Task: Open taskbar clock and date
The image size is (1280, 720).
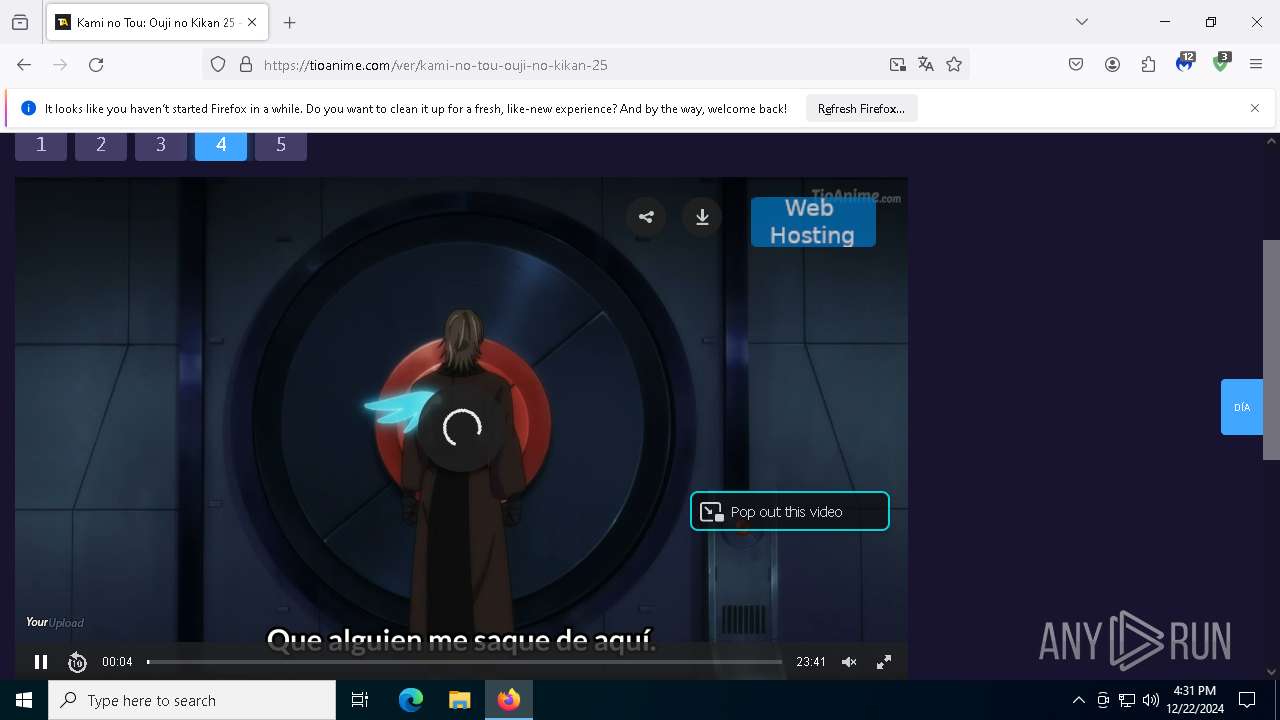Action: 1195,700
